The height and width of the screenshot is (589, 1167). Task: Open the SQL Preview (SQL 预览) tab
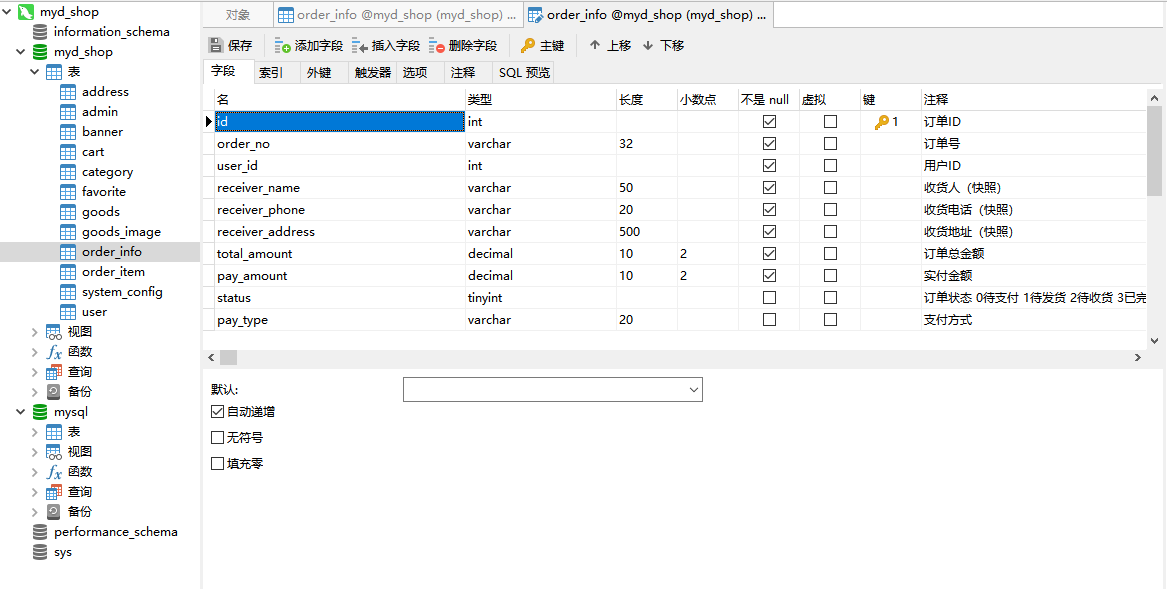(x=524, y=73)
